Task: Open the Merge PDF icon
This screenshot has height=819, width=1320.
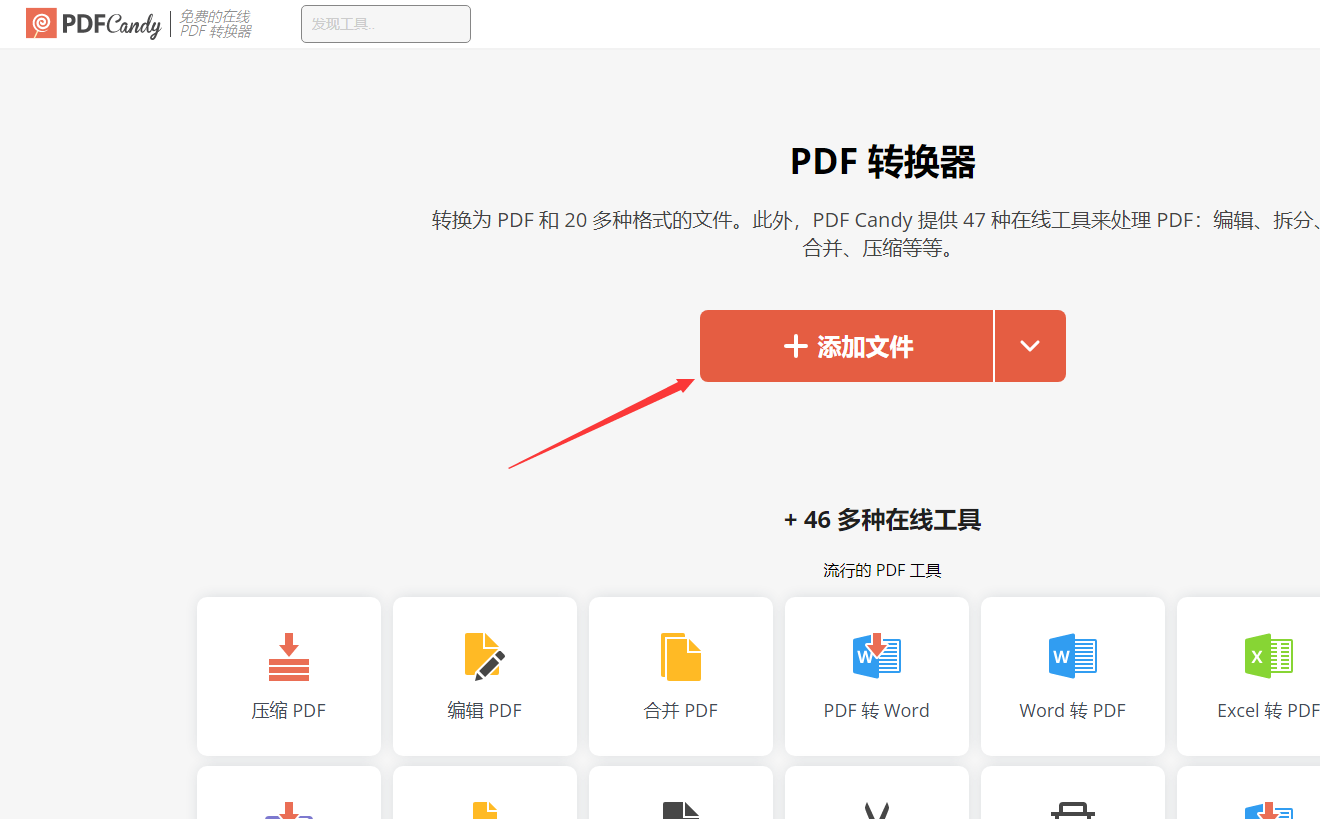Action: coord(681,657)
